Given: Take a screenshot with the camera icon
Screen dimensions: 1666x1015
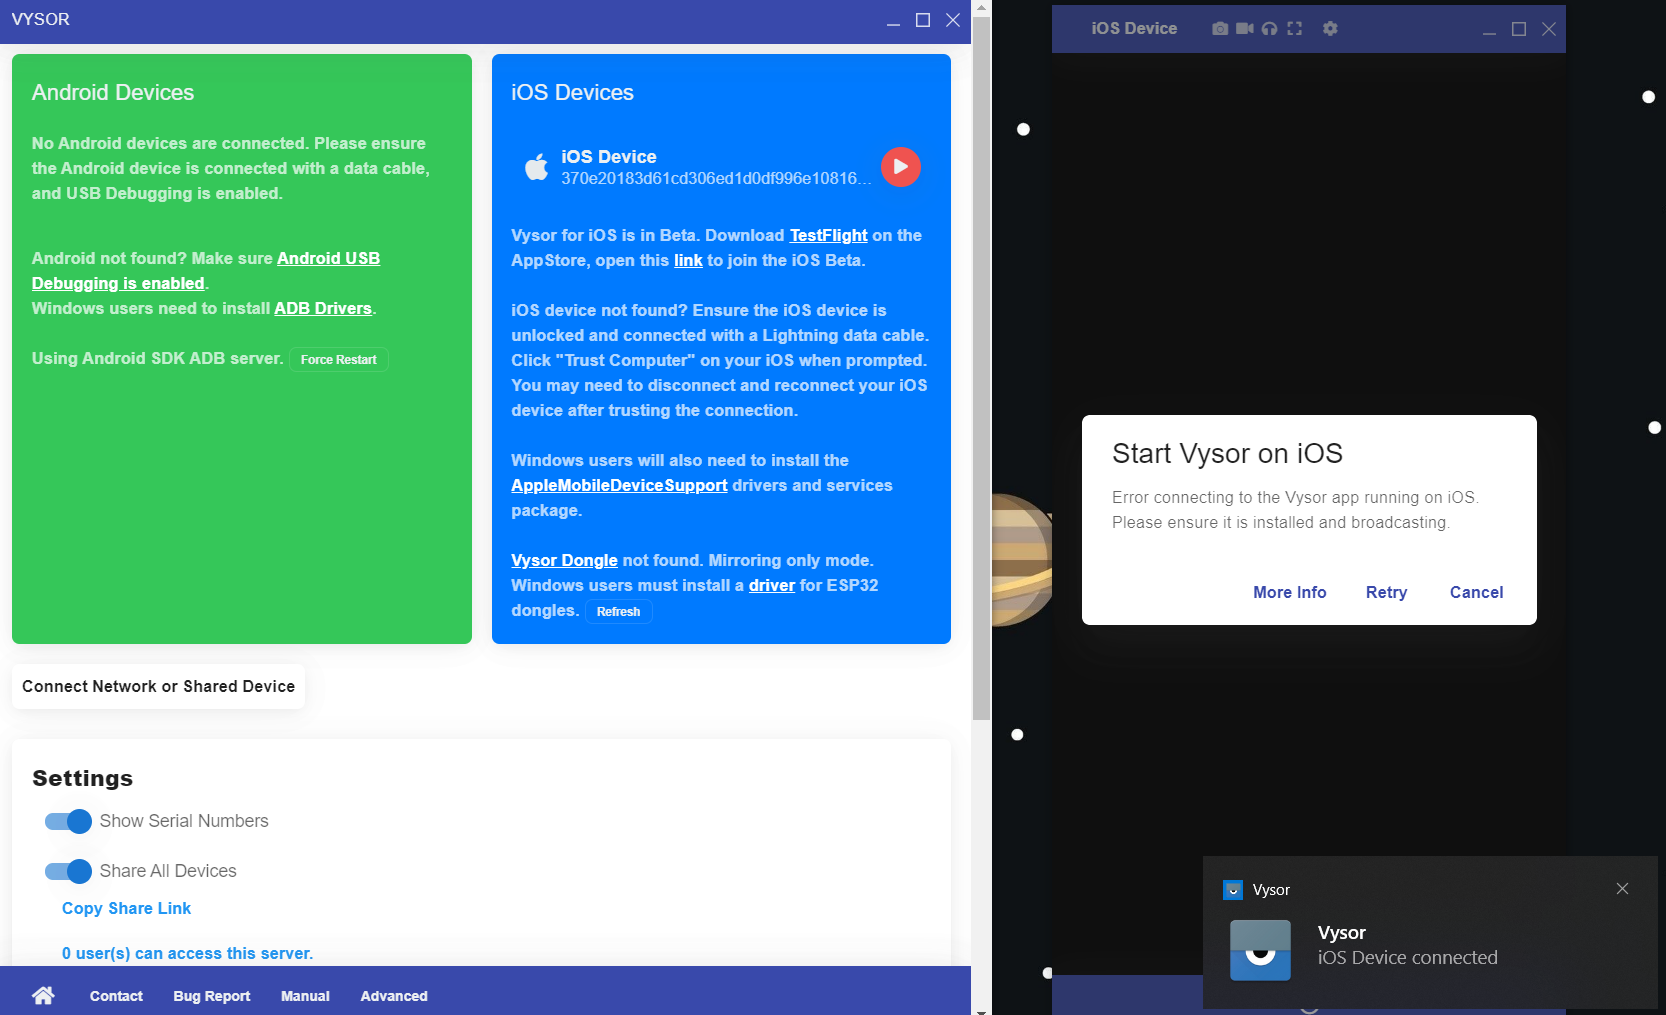Looking at the screenshot, I should (x=1220, y=29).
